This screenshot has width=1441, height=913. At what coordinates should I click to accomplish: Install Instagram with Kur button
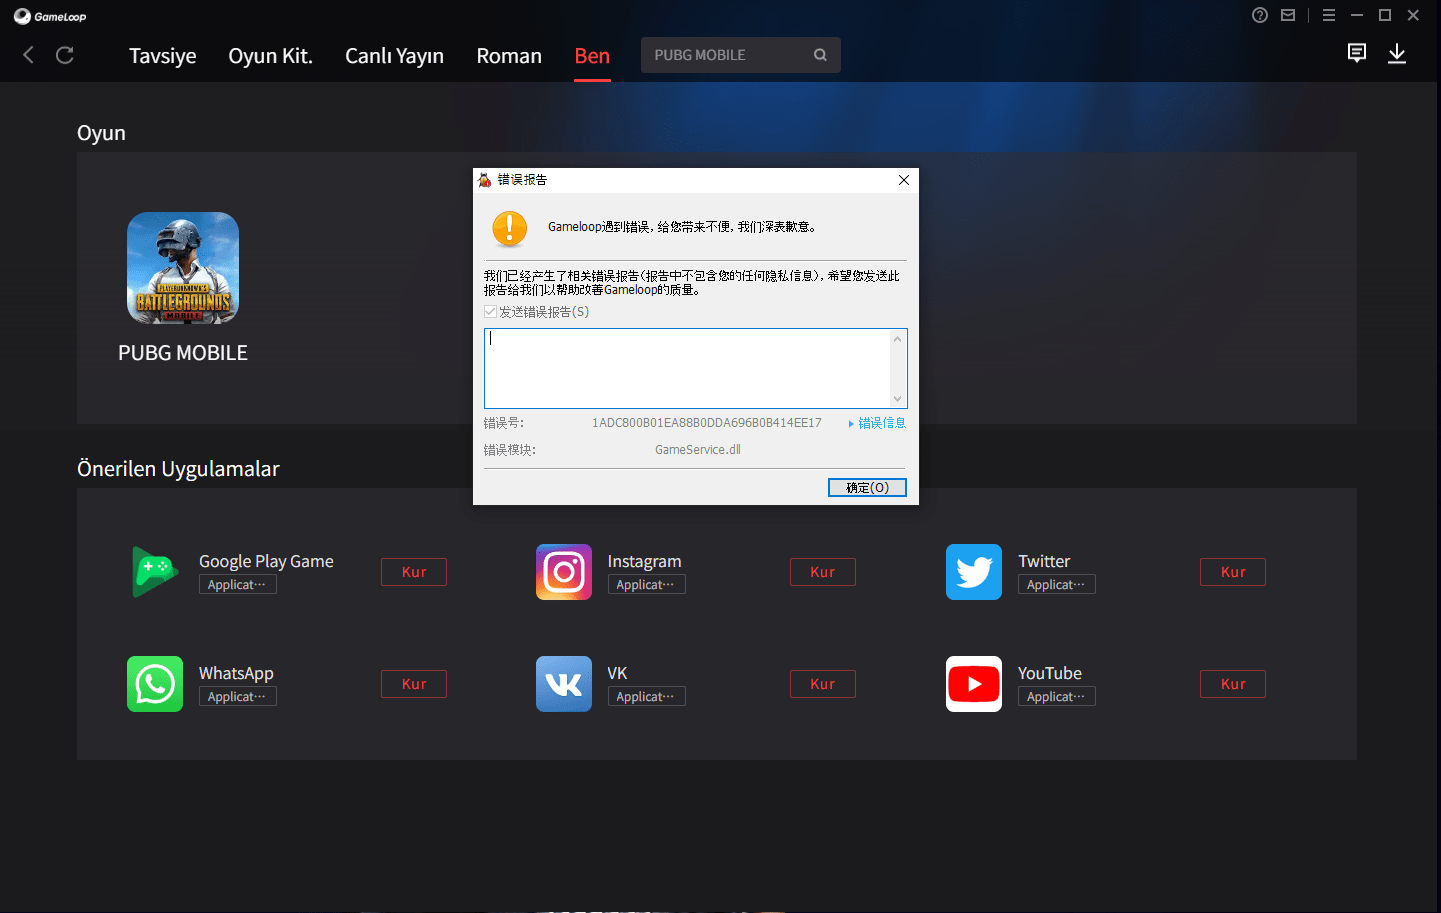click(823, 572)
